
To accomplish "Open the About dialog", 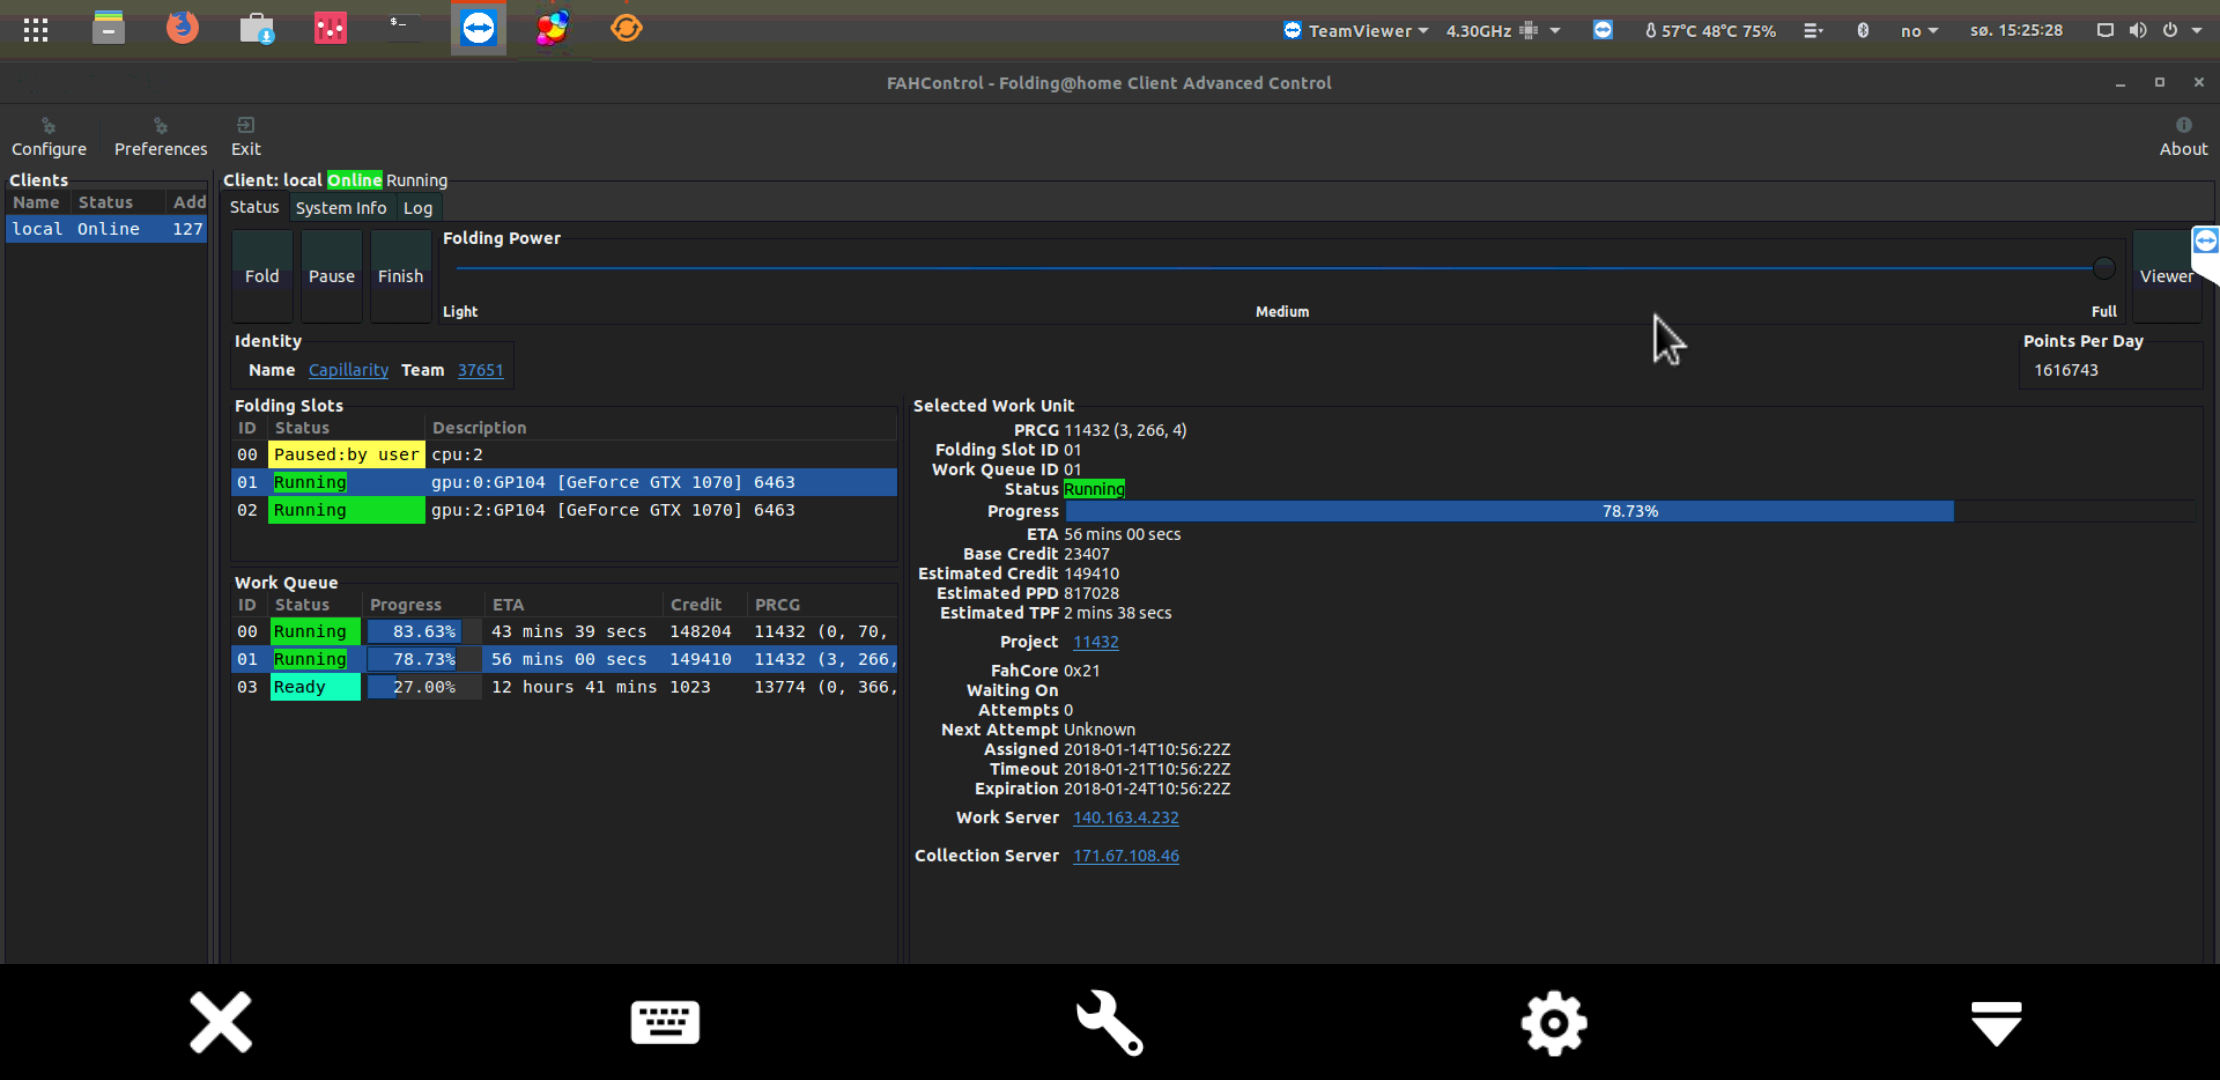I will click(x=2183, y=137).
